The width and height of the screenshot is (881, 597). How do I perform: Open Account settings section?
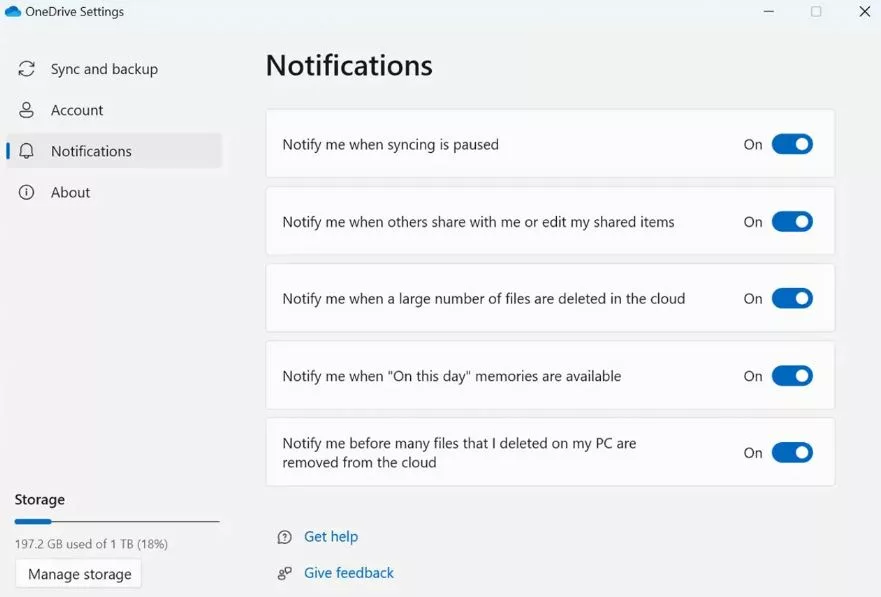114,110
